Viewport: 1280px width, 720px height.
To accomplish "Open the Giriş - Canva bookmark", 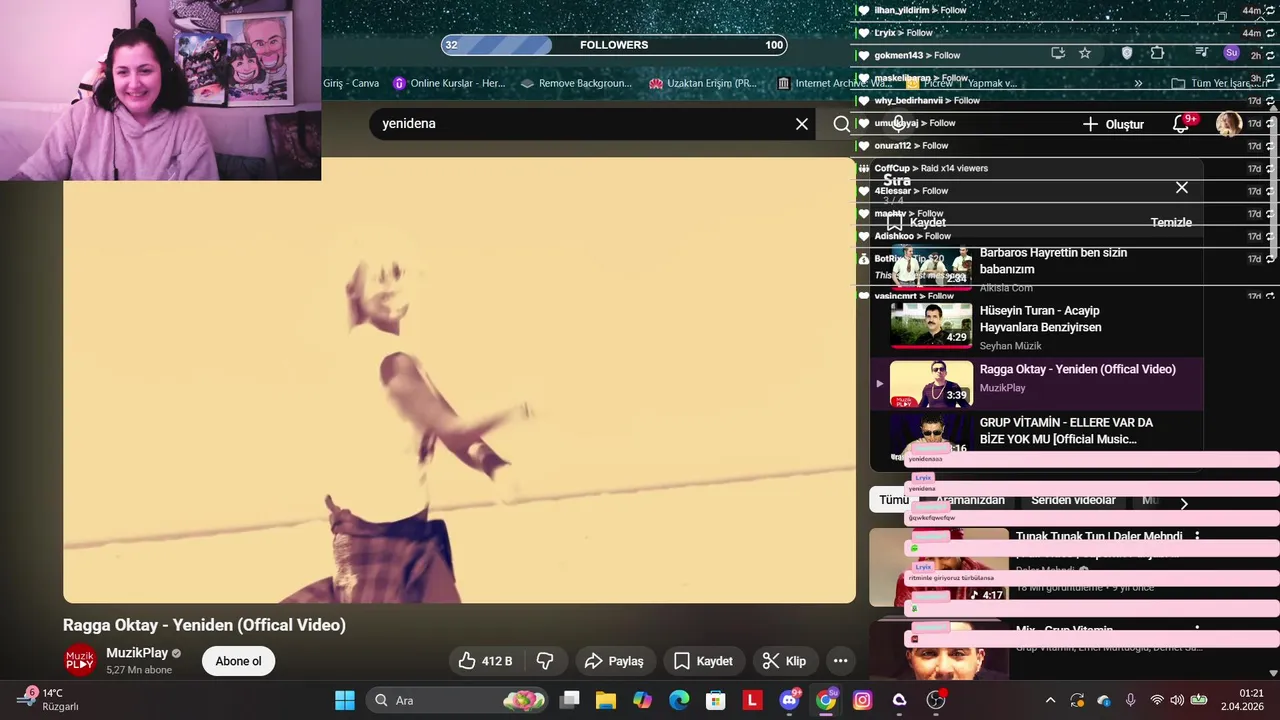I will click(350, 83).
